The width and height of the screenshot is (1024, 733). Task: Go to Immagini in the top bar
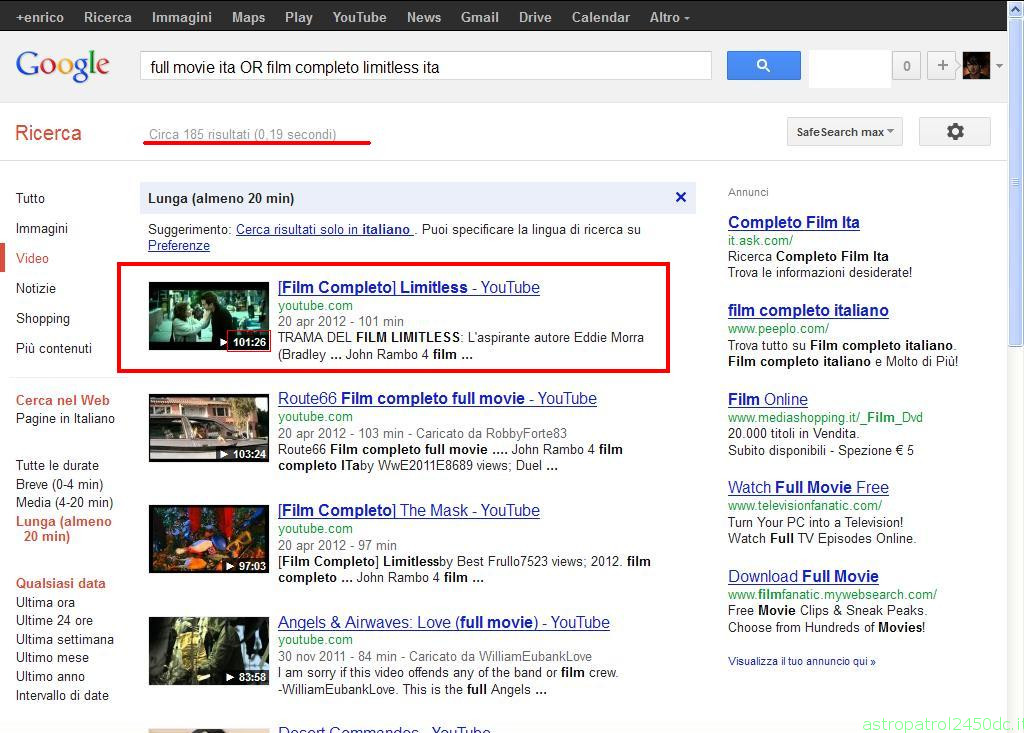point(182,18)
